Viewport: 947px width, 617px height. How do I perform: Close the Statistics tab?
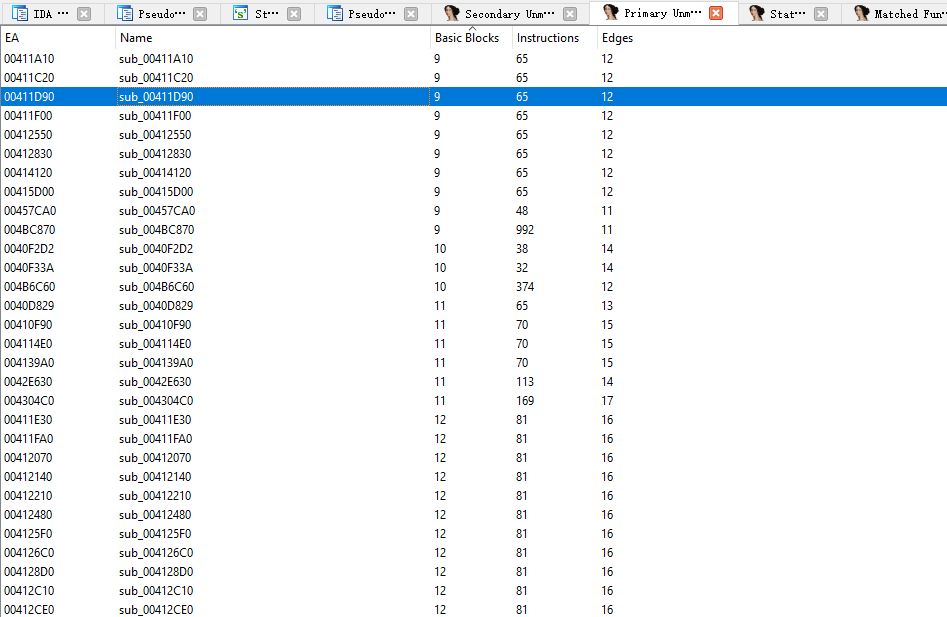point(821,14)
